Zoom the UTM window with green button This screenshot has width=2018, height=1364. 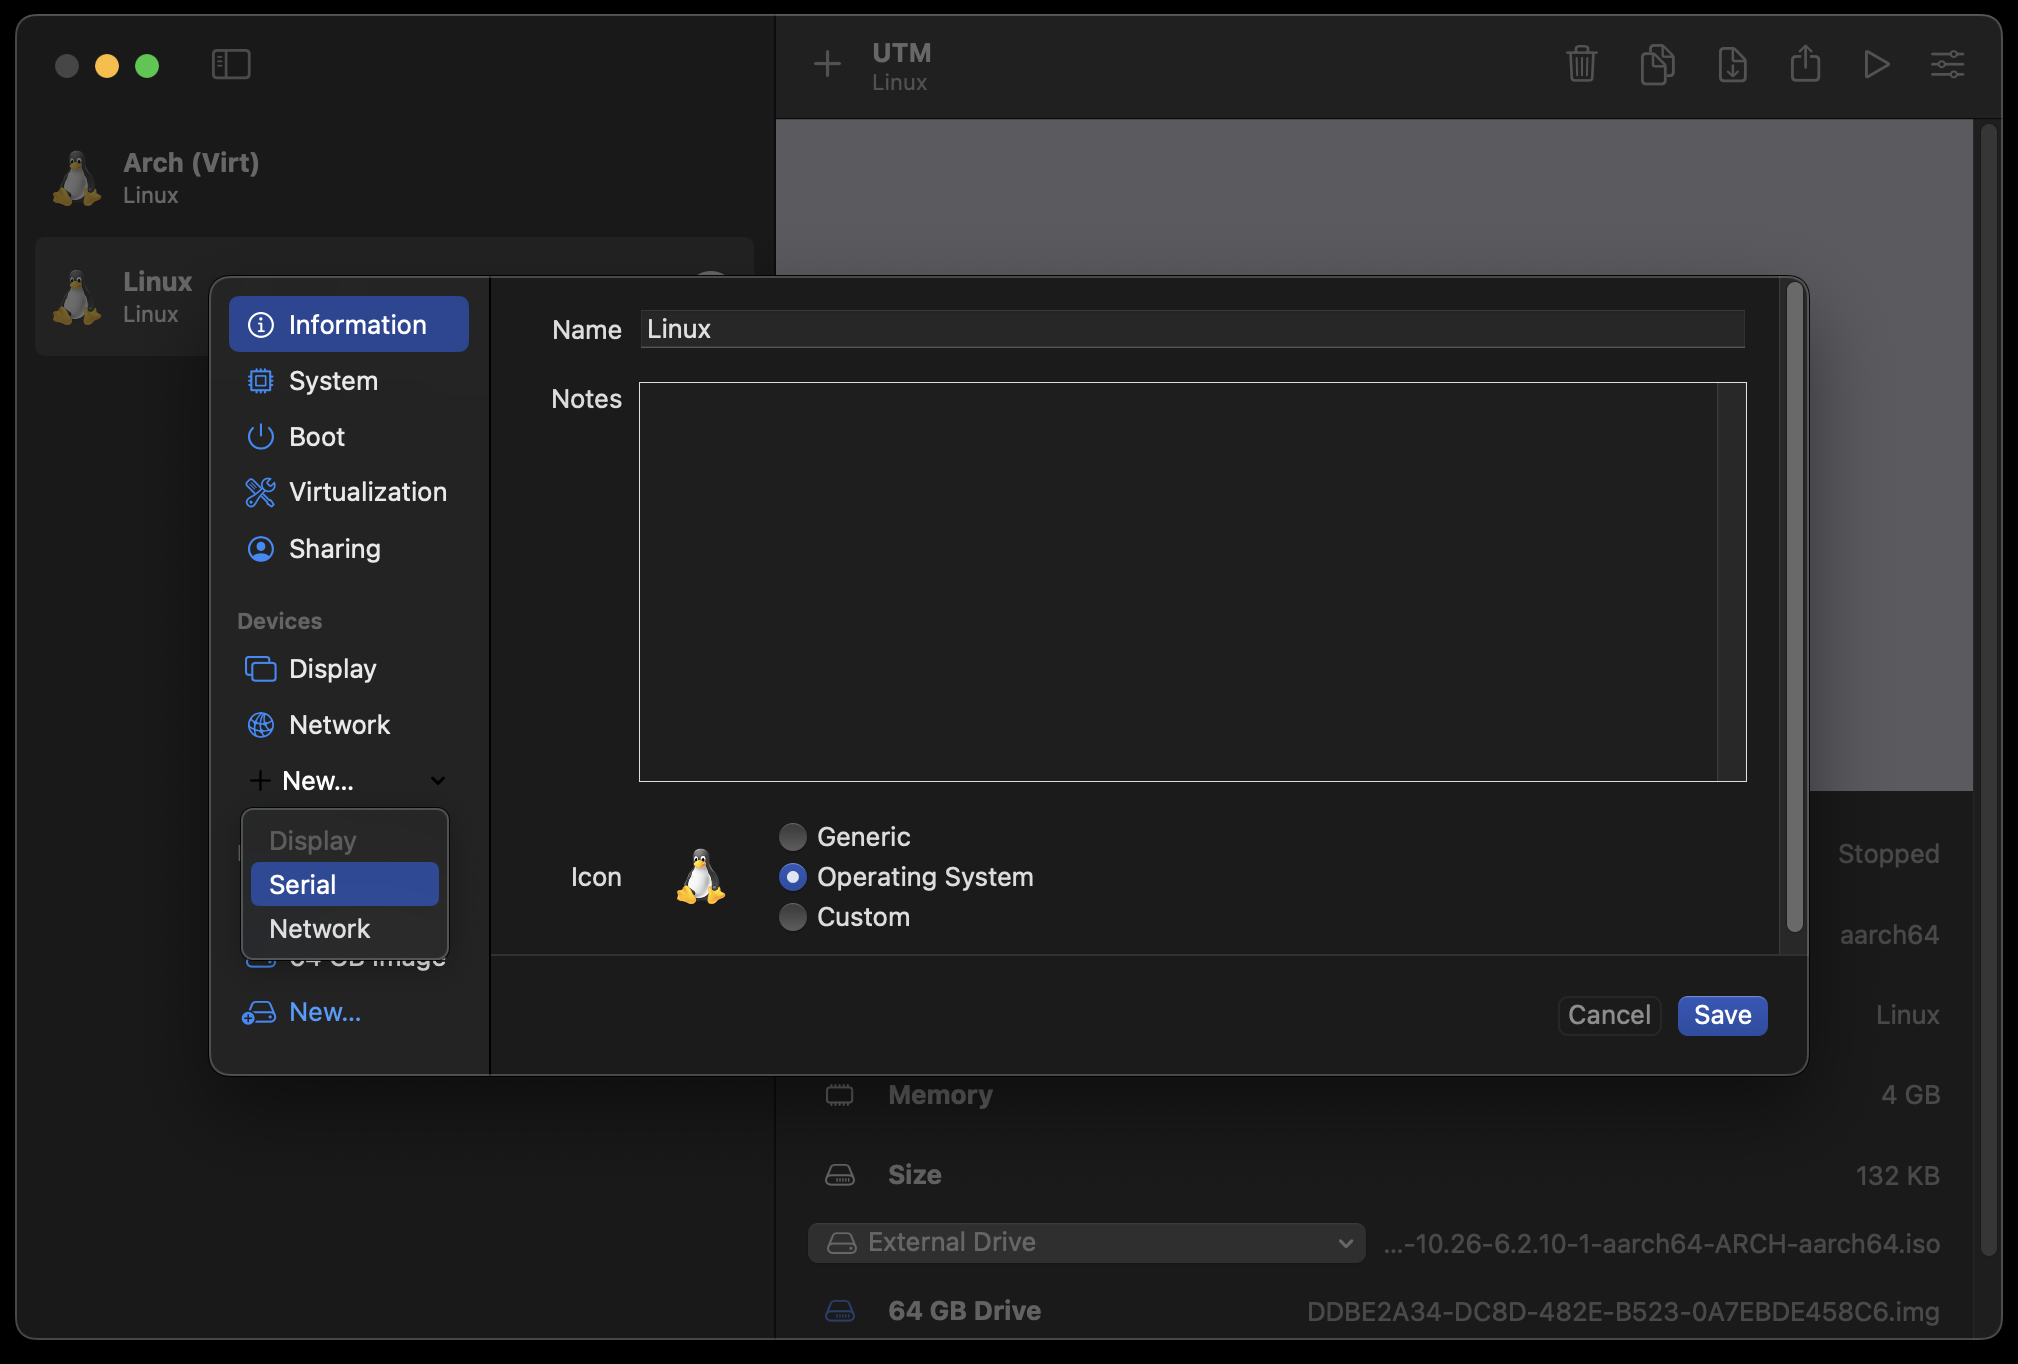click(147, 66)
